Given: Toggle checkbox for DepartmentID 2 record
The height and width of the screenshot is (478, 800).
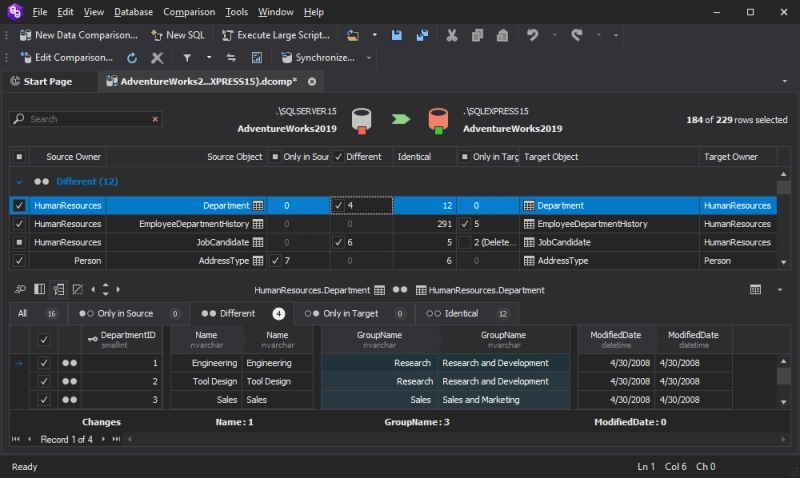Looking at the screenshot, I should 44,382.
